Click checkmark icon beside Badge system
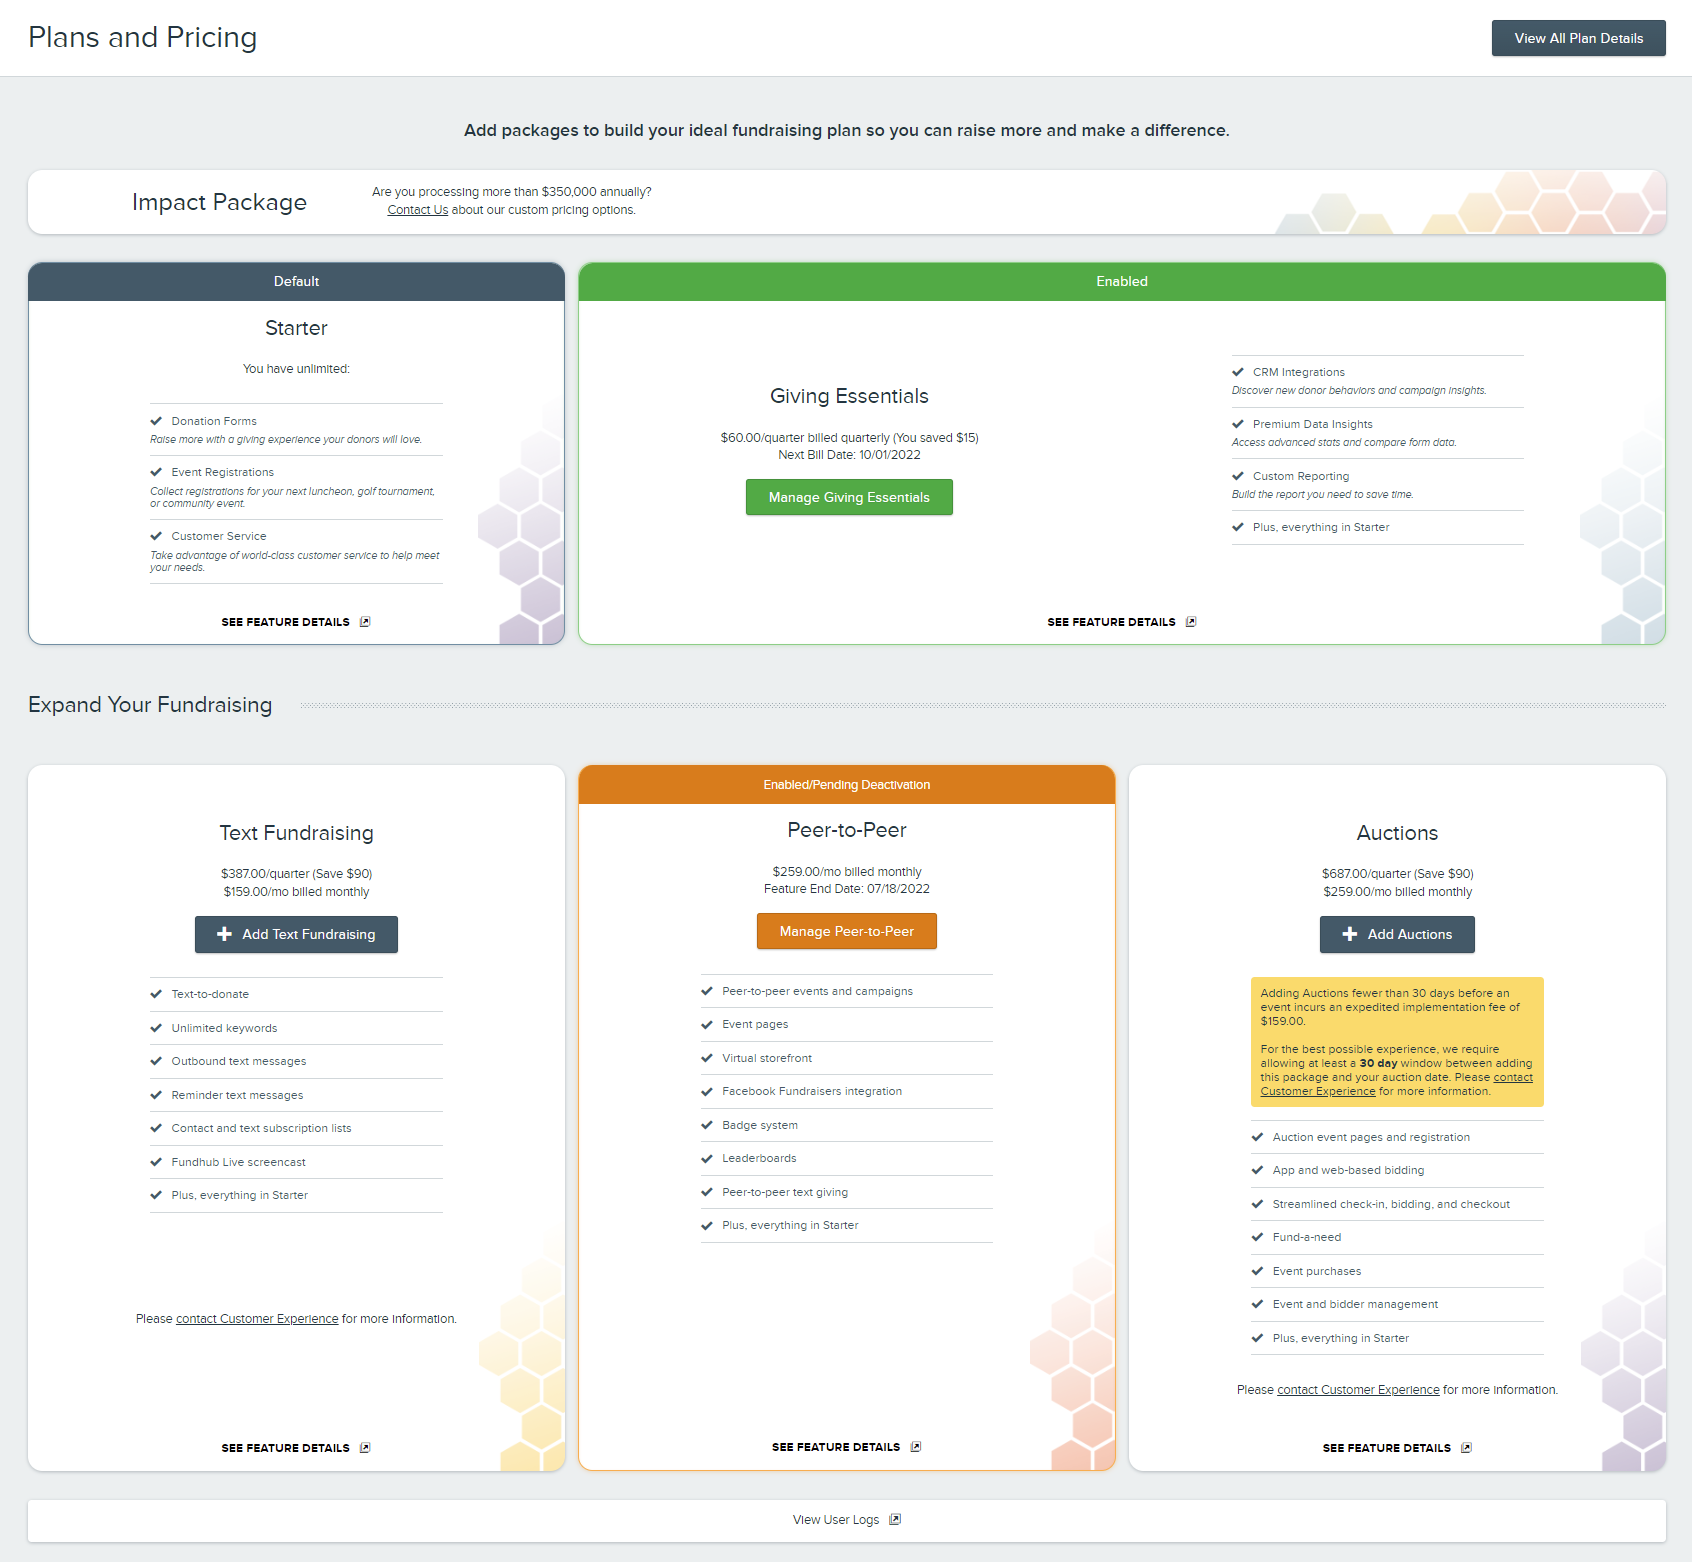 pos(707,1125)
